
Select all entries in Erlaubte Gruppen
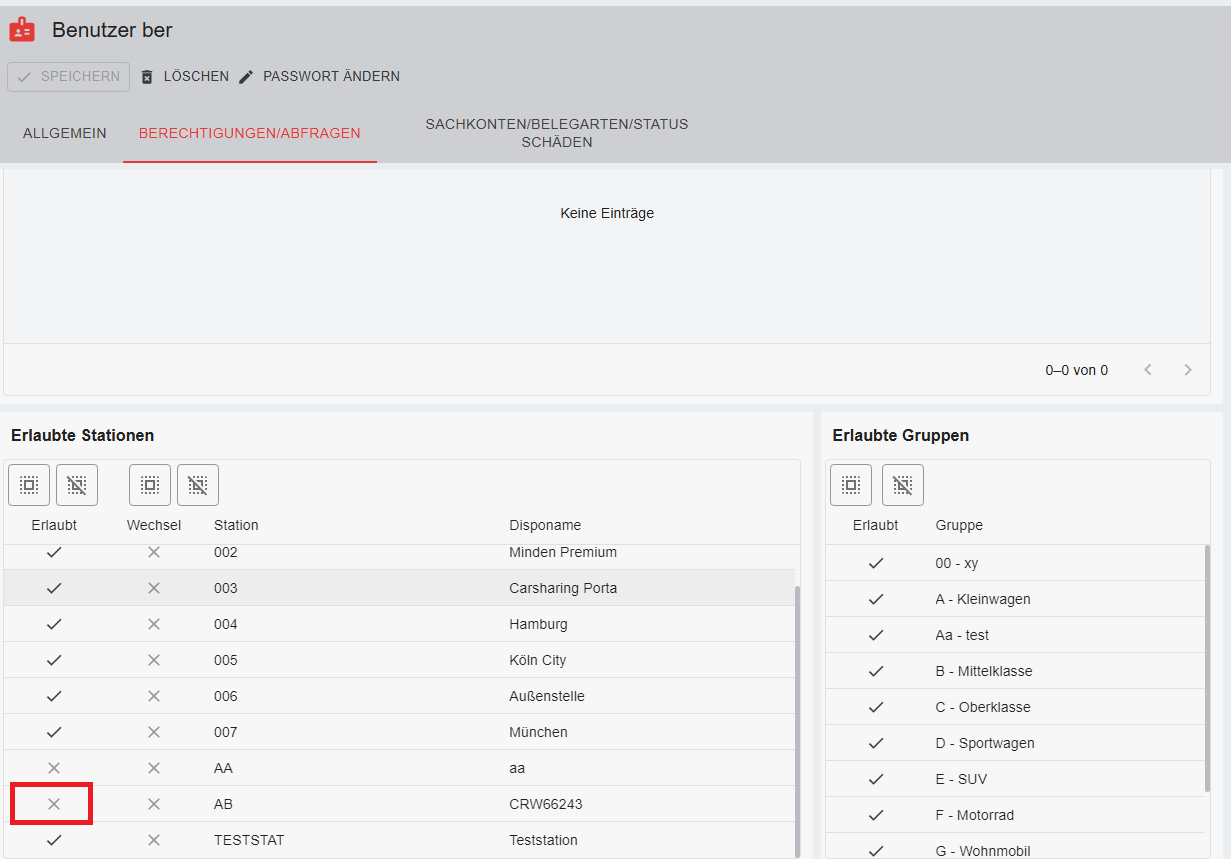(851, 485)
